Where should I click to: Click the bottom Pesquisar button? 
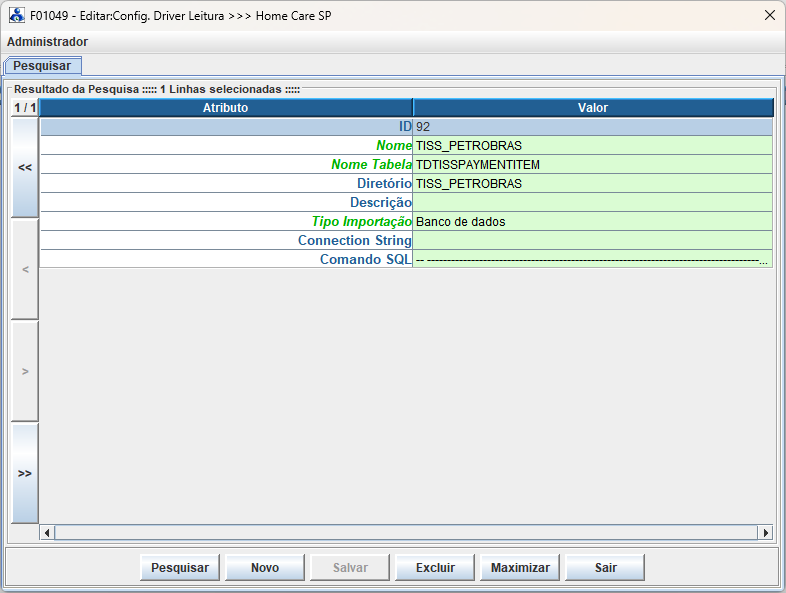click(x=180, y=567)
